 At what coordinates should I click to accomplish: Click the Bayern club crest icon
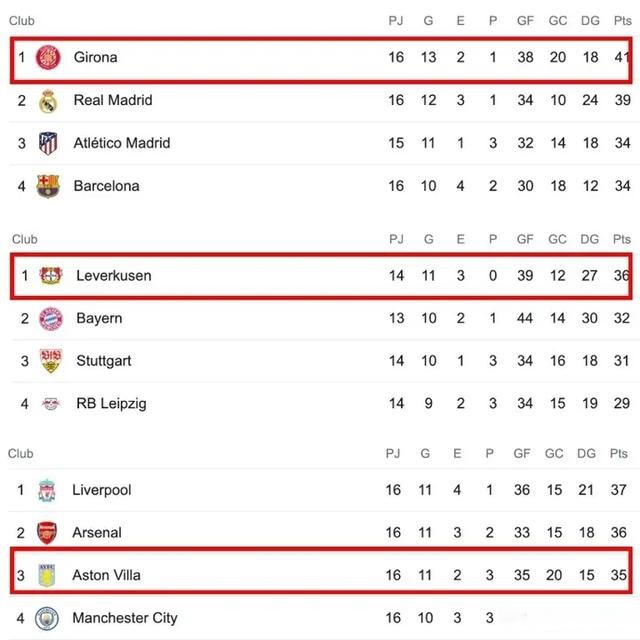51,318
